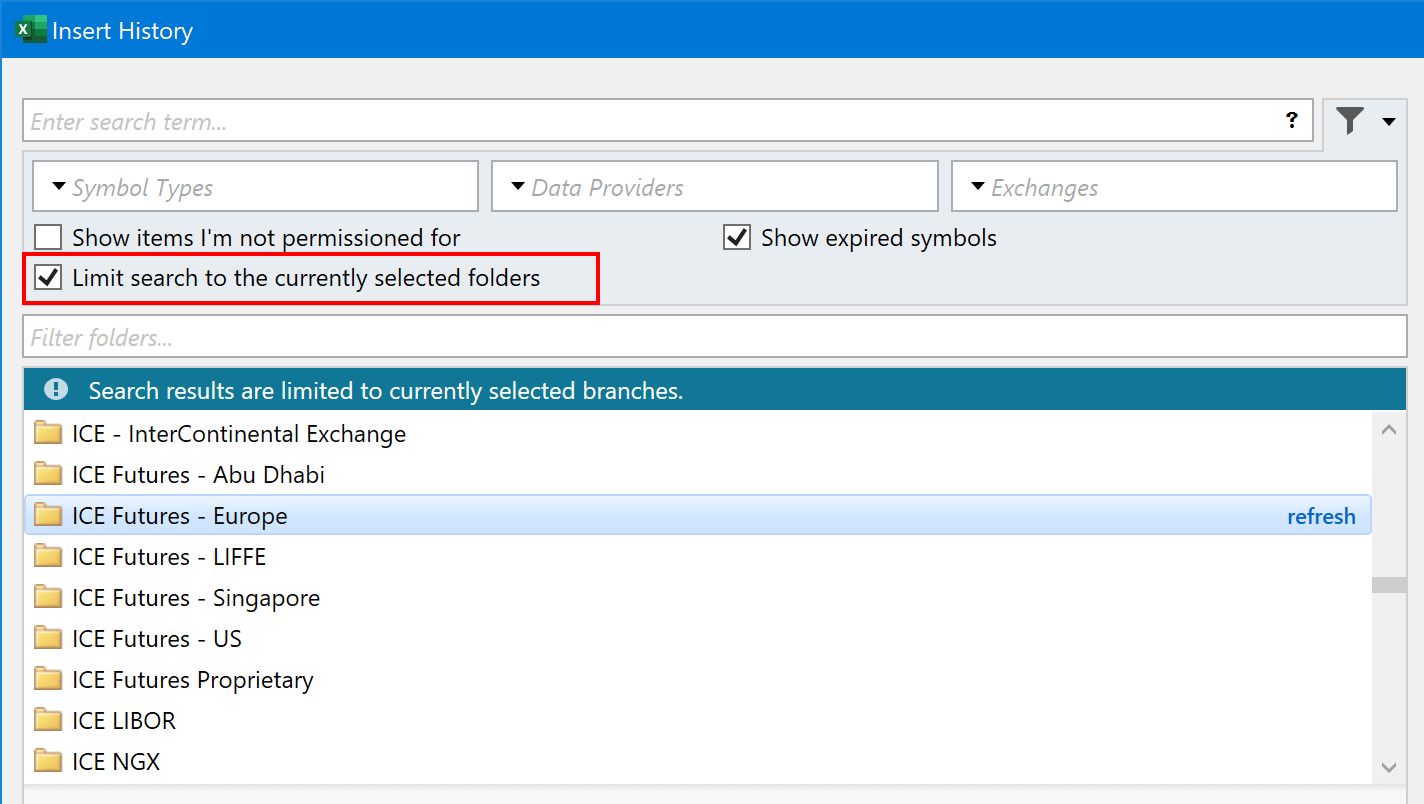Click folder icon beside ICE - InterContinental Exchange
The width and height of the screenshot is (1424, 804).
click(x=48, y=433)
